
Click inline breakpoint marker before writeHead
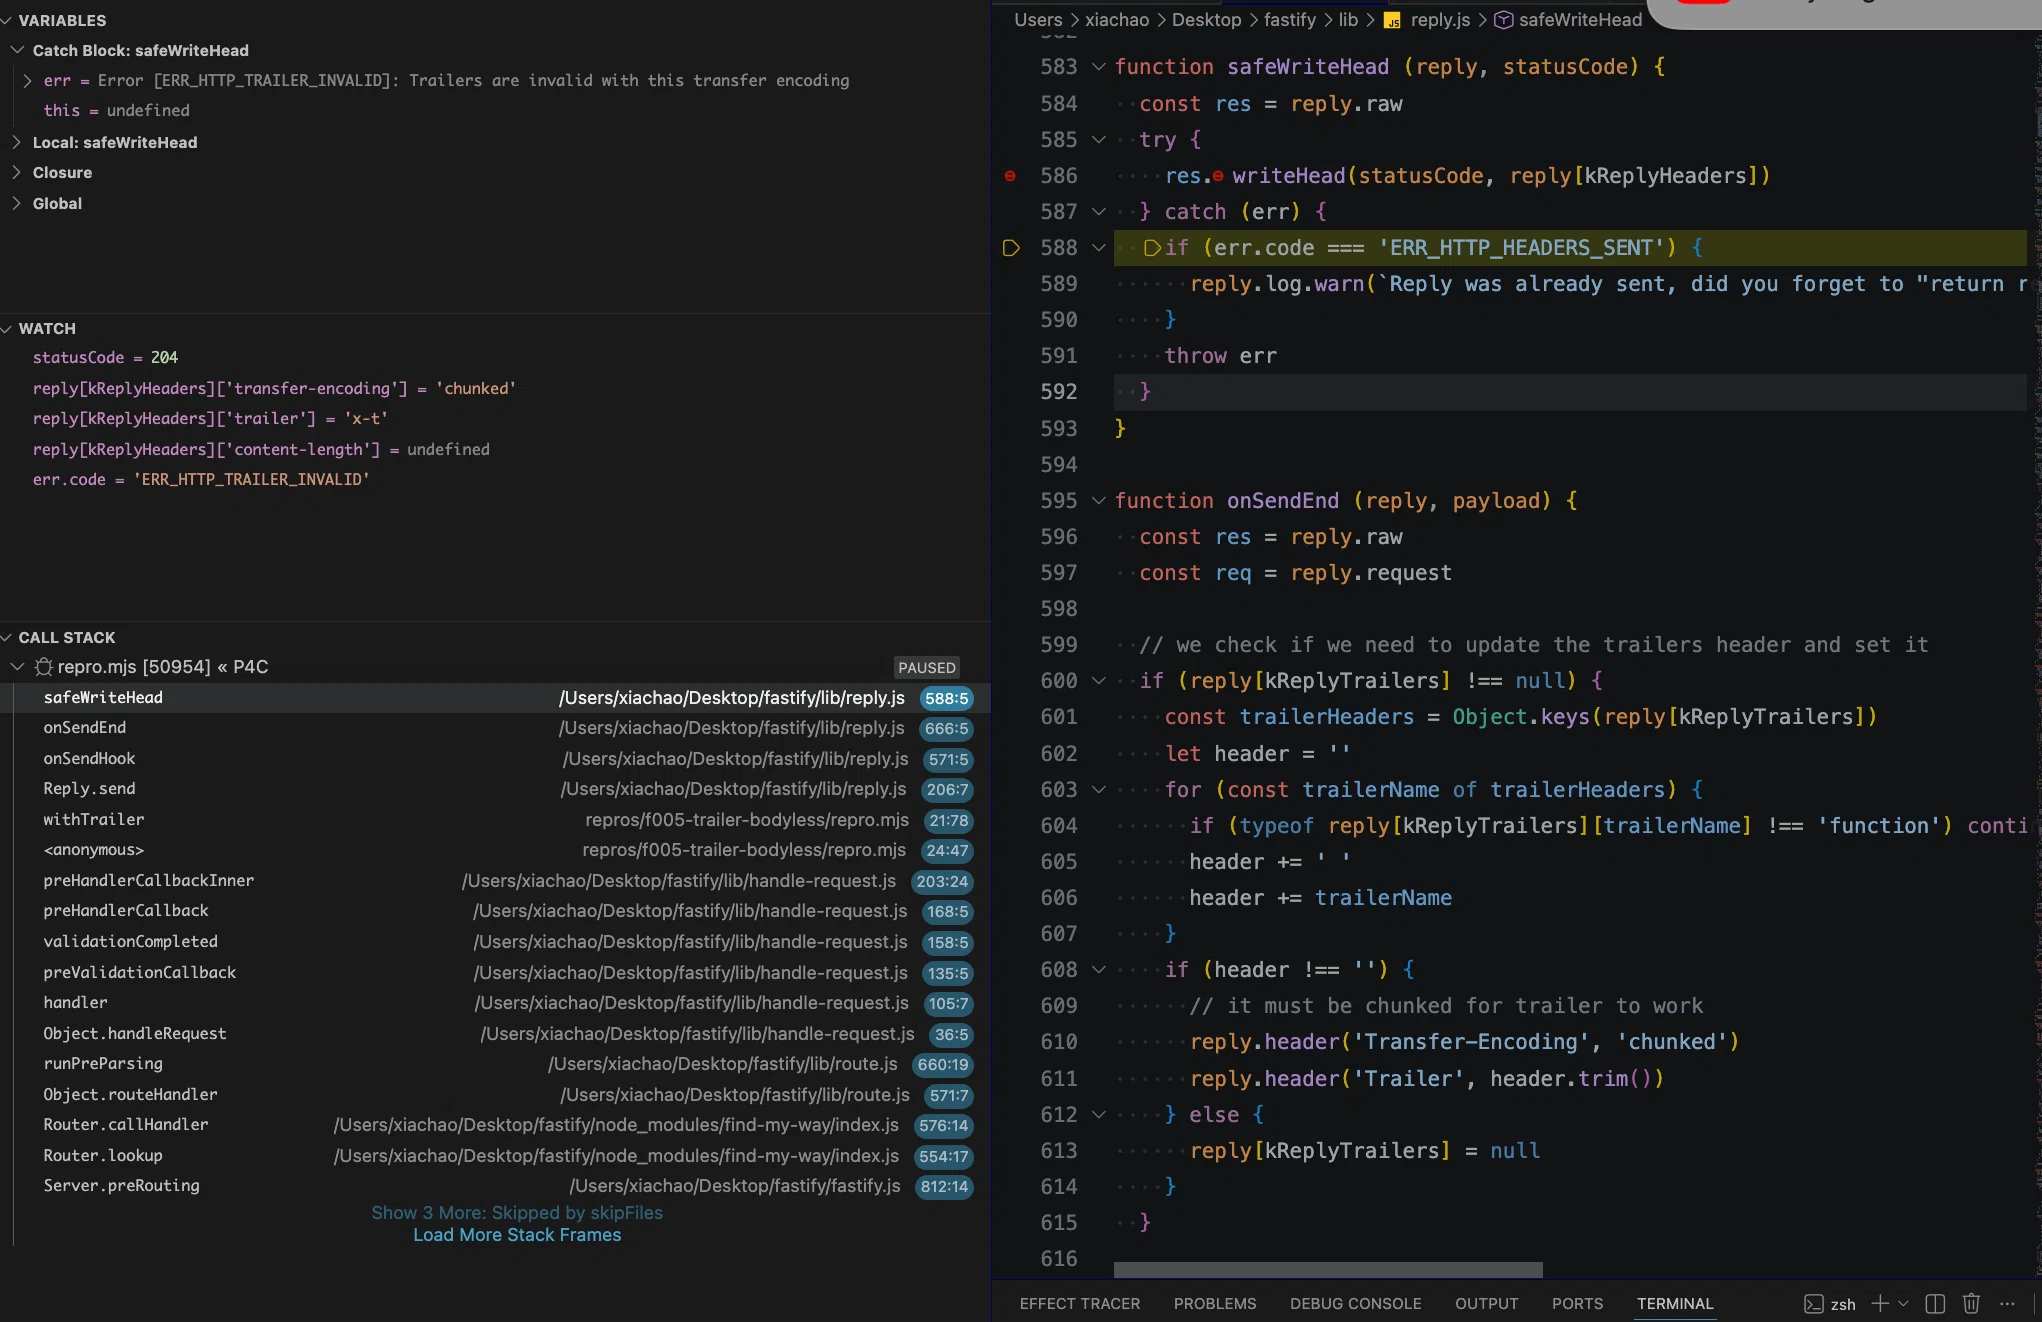1218,176
